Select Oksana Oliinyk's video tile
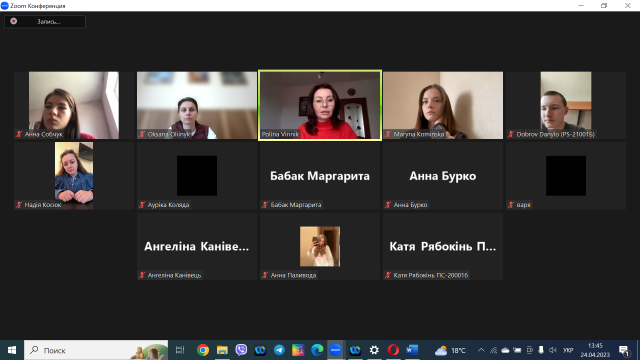 click(197, 105)
